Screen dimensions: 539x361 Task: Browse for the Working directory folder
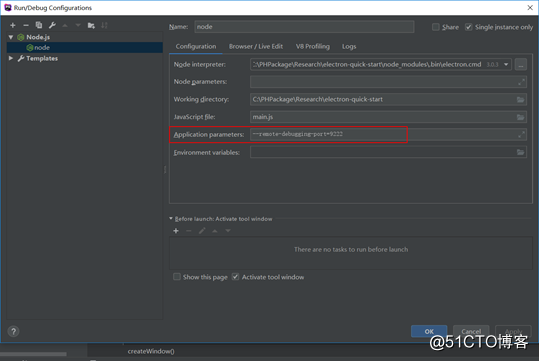tap(520, 100)
